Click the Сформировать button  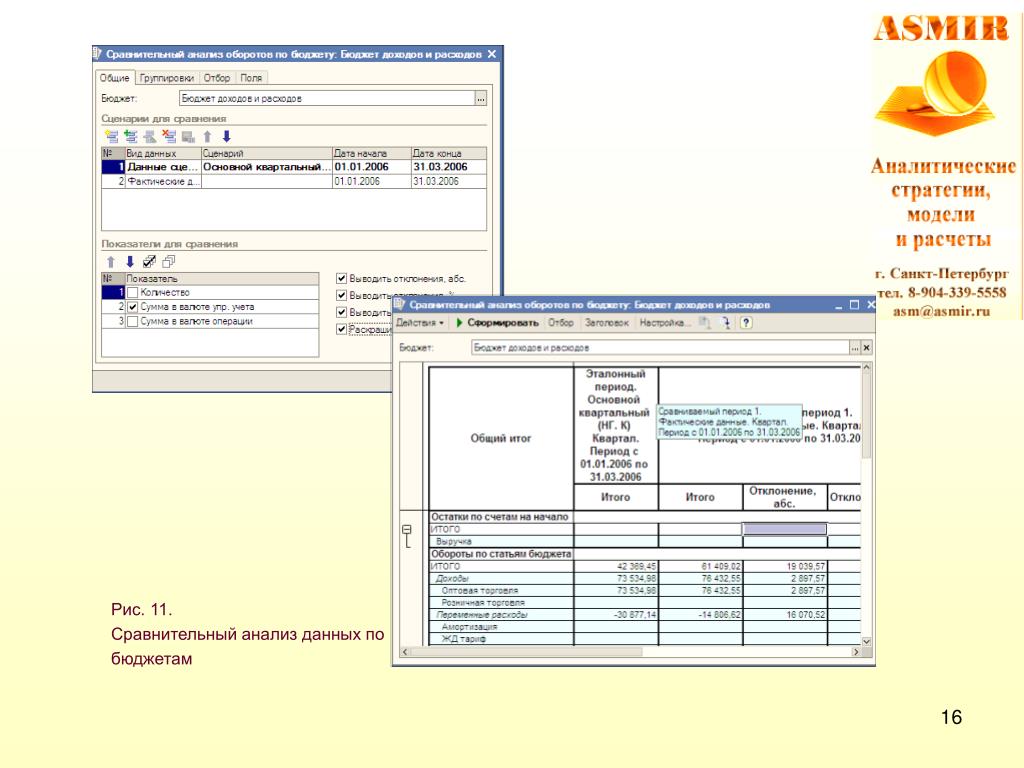click(497, 323)
